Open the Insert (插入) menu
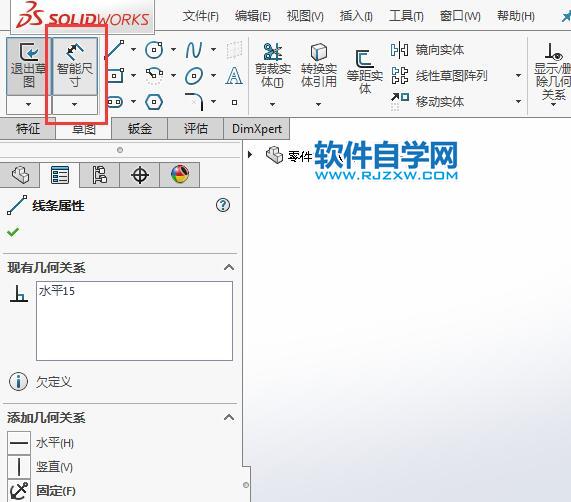 point(356,16)
